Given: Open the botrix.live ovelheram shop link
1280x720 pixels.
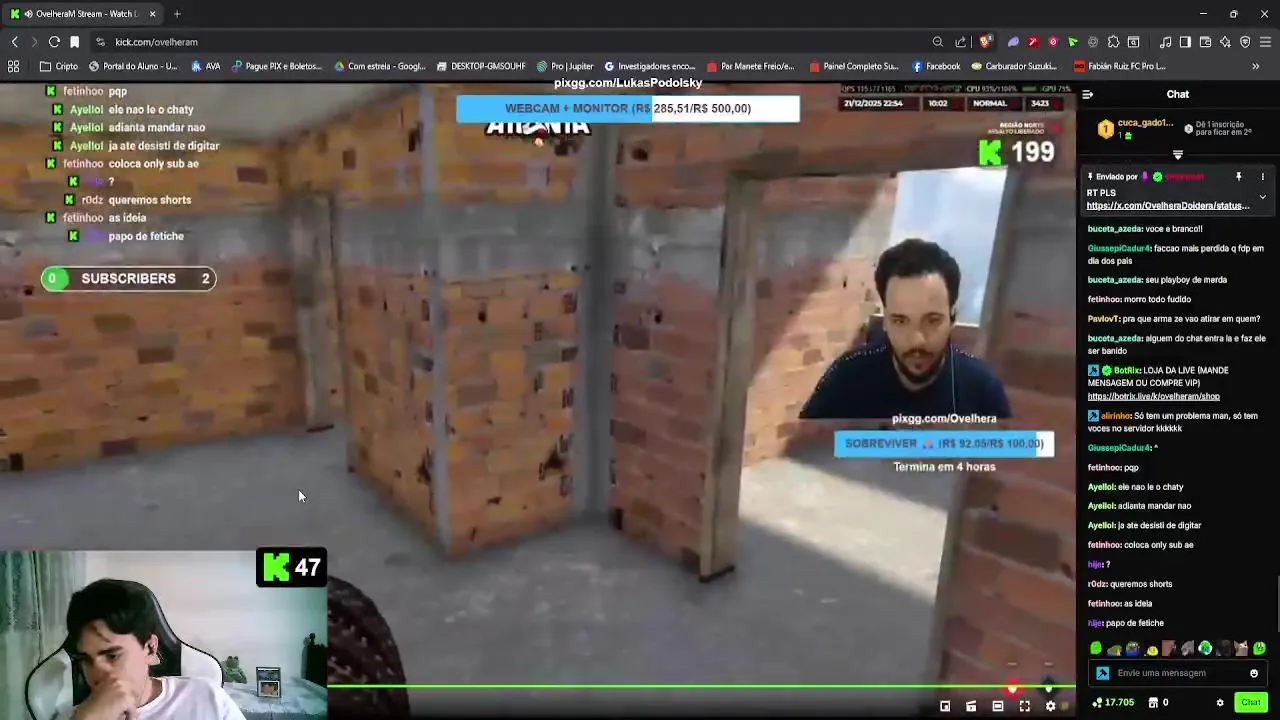Looking at the screenshot, I should [x=1154, y=396].
